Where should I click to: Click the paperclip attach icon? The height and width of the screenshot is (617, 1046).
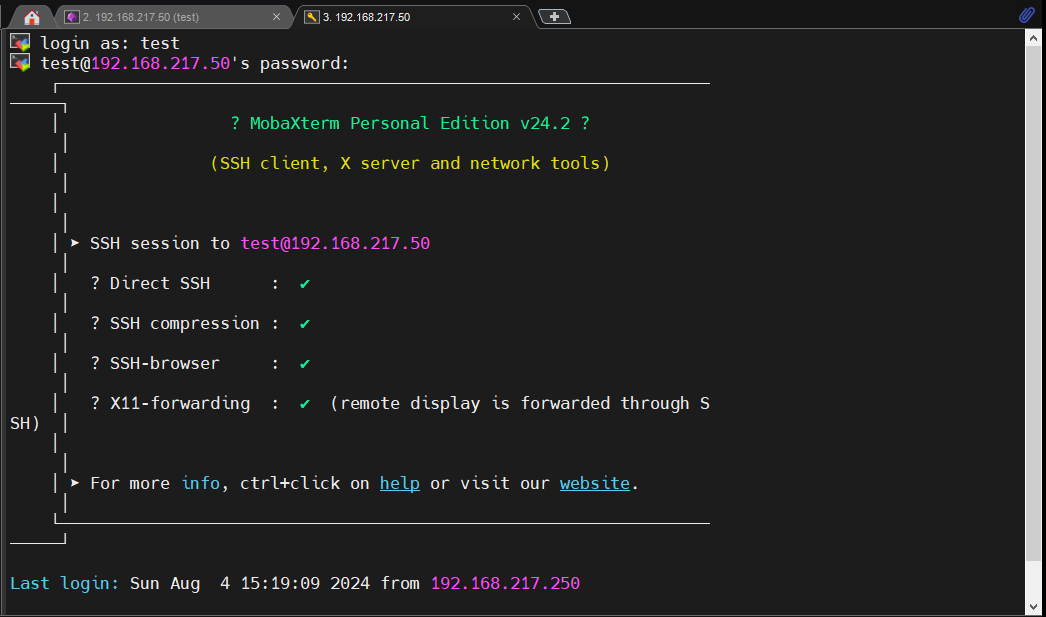pyautogui.click(x=1027, y=15)
